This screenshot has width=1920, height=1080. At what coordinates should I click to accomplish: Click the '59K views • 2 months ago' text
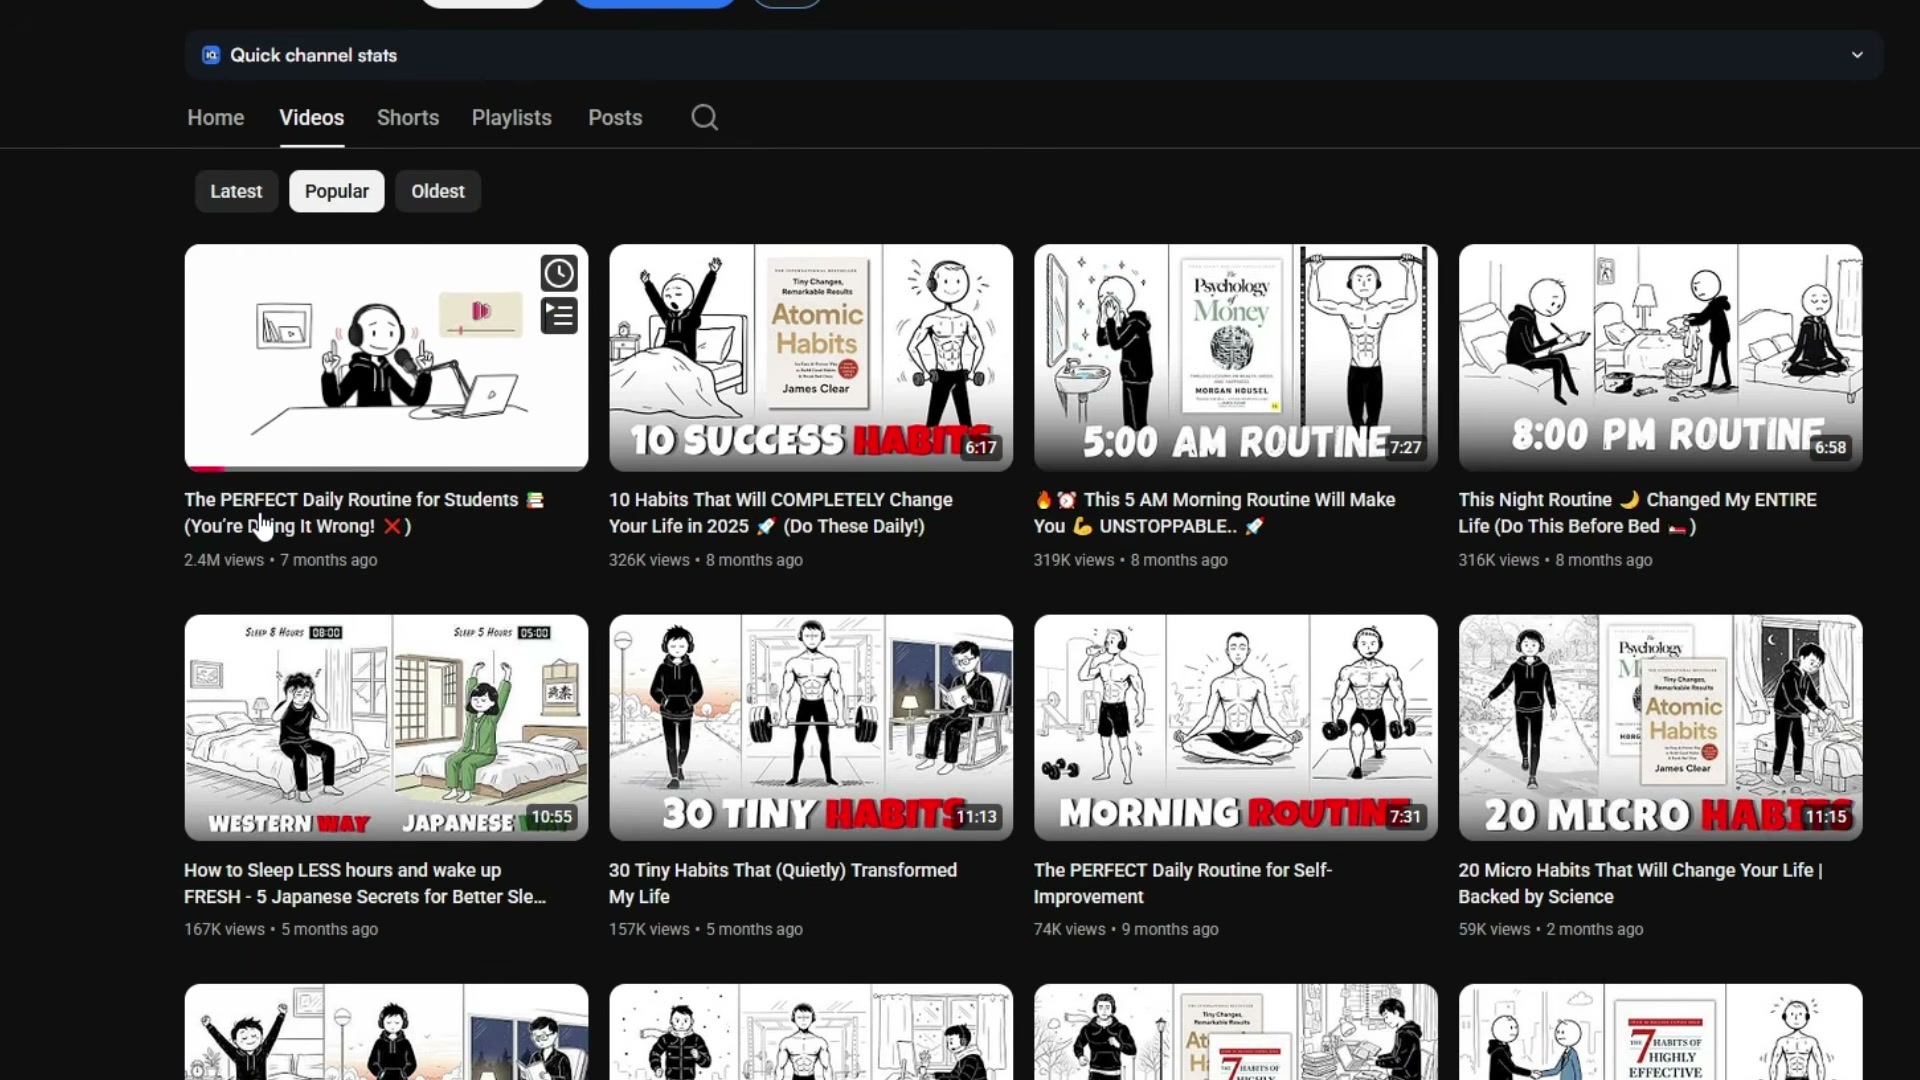tap(1551, 929)
